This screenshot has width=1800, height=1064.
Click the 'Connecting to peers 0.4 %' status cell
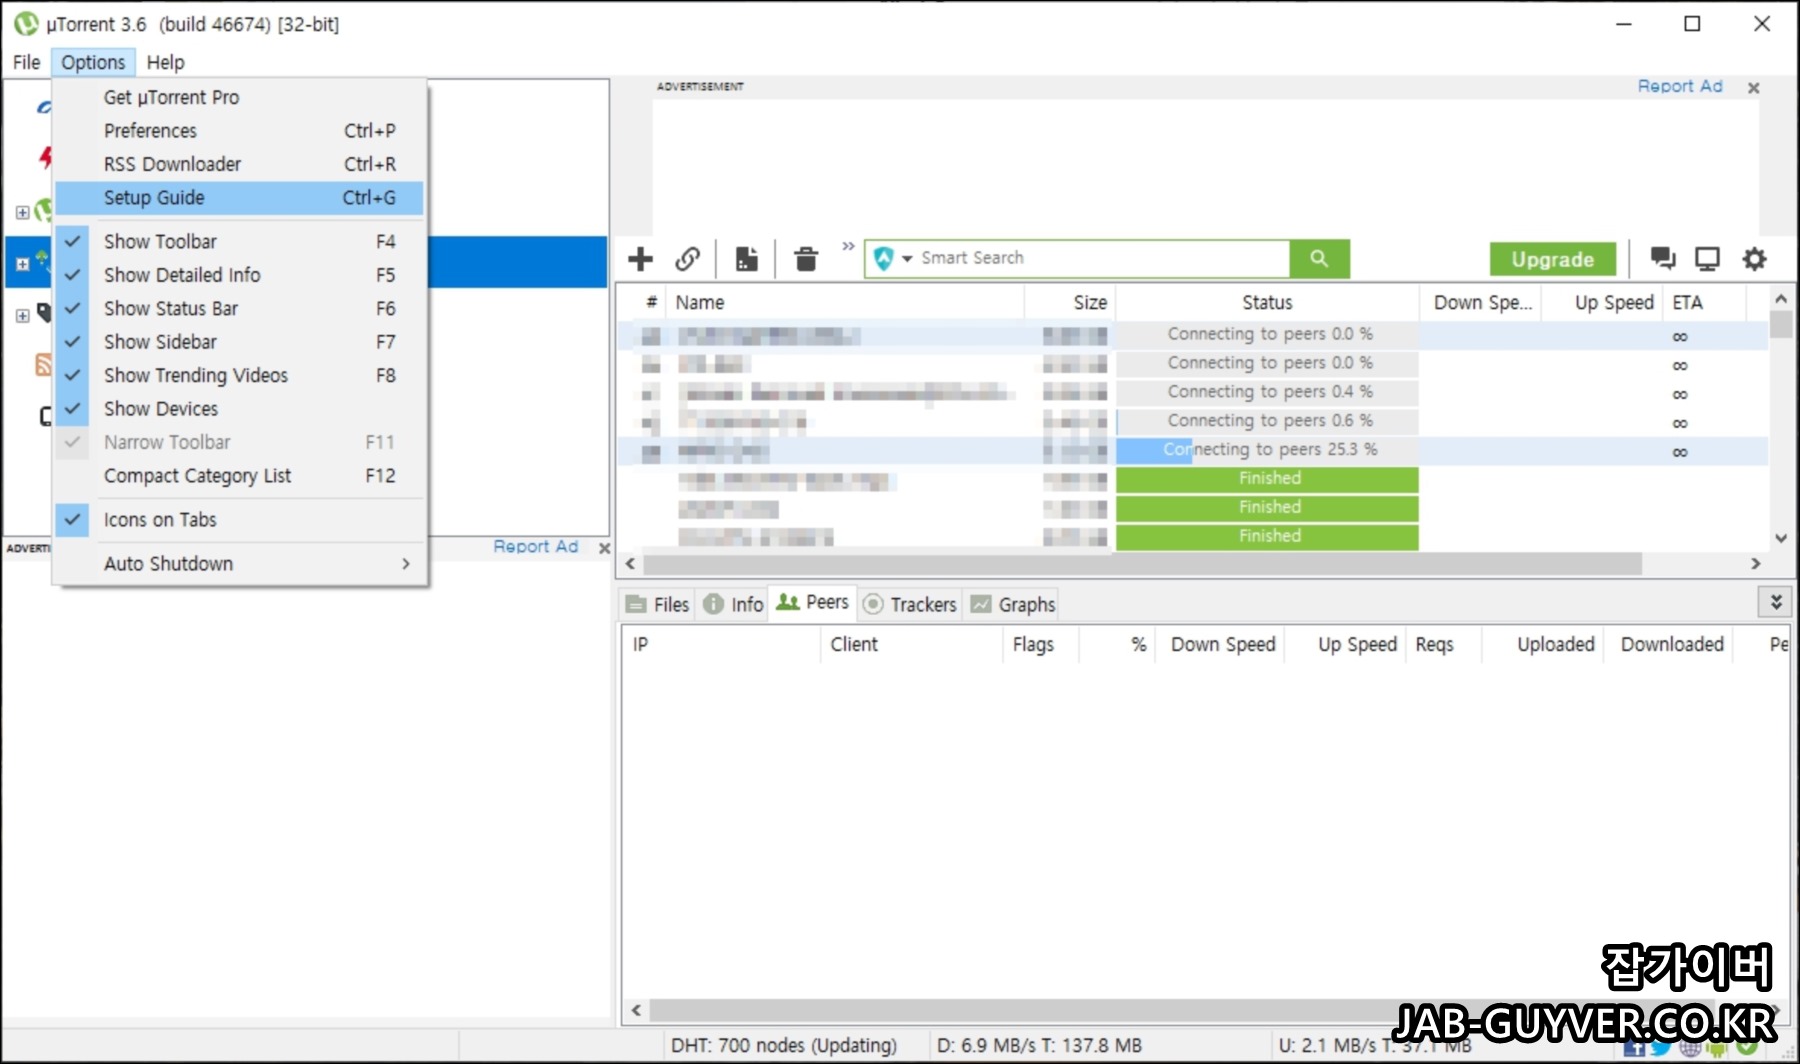1267,392
